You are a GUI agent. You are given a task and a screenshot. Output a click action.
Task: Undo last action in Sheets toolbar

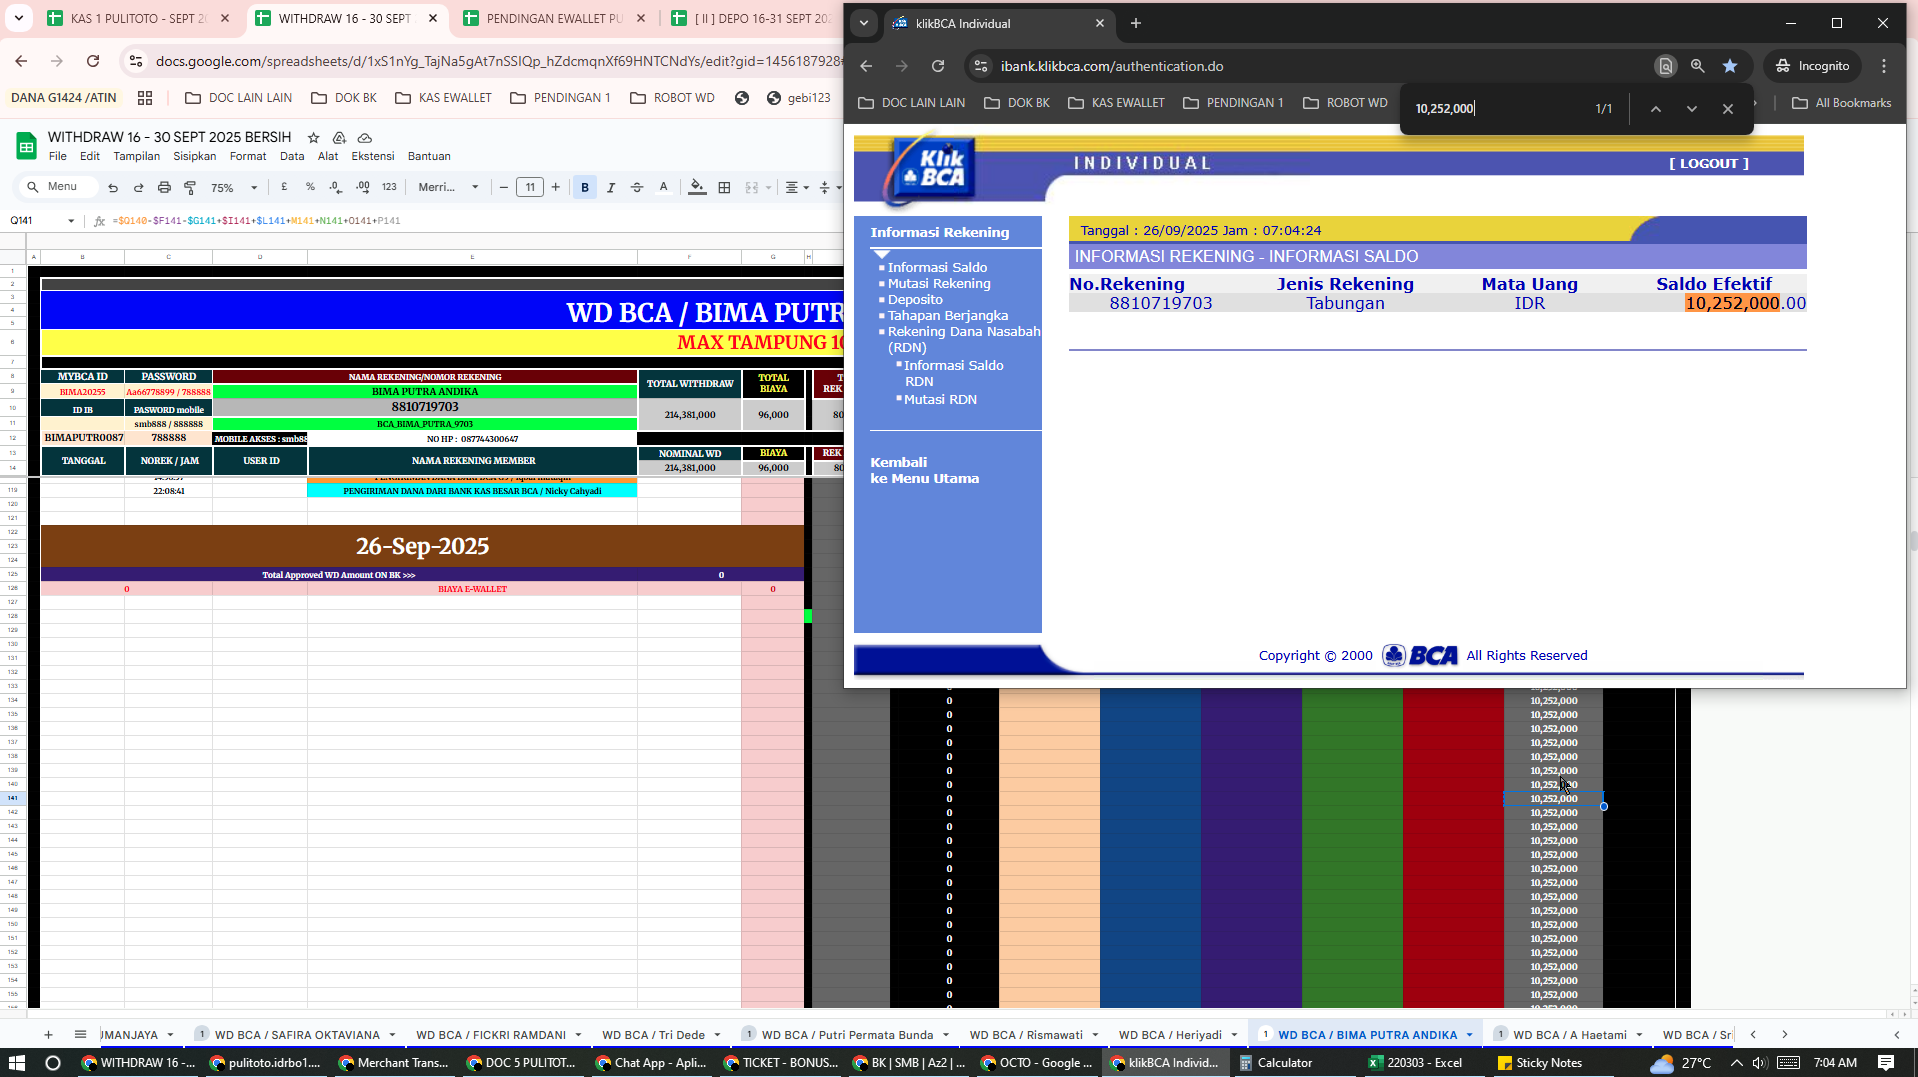(113, 187)
